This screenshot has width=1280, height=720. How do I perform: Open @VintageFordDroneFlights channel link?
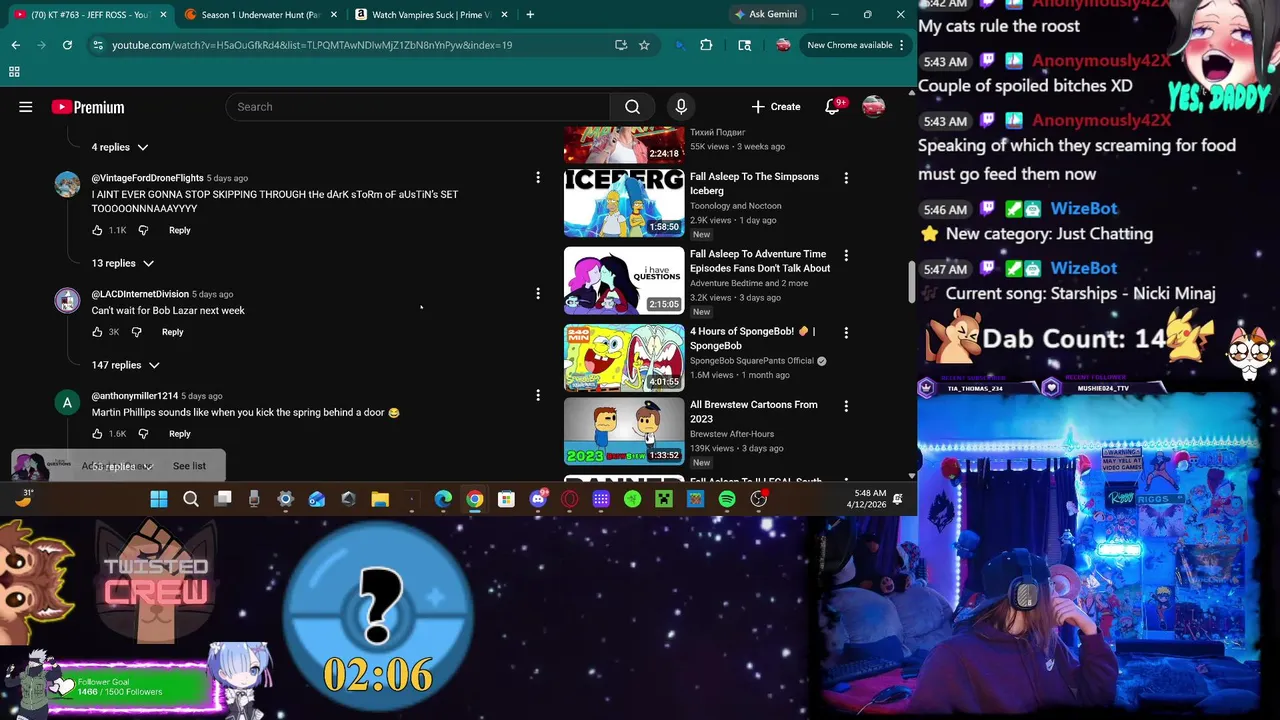tap(147, 178)
